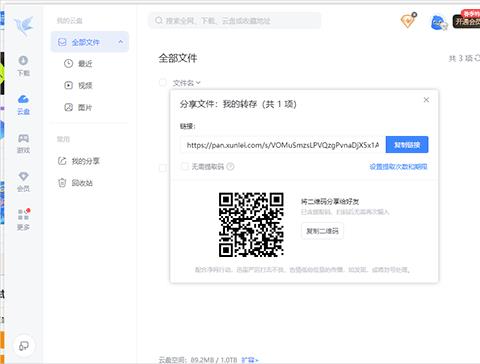This screenshot has width=480, height=364.
Task: Click the Xunlei bird logo
Action: pos(24,26)
